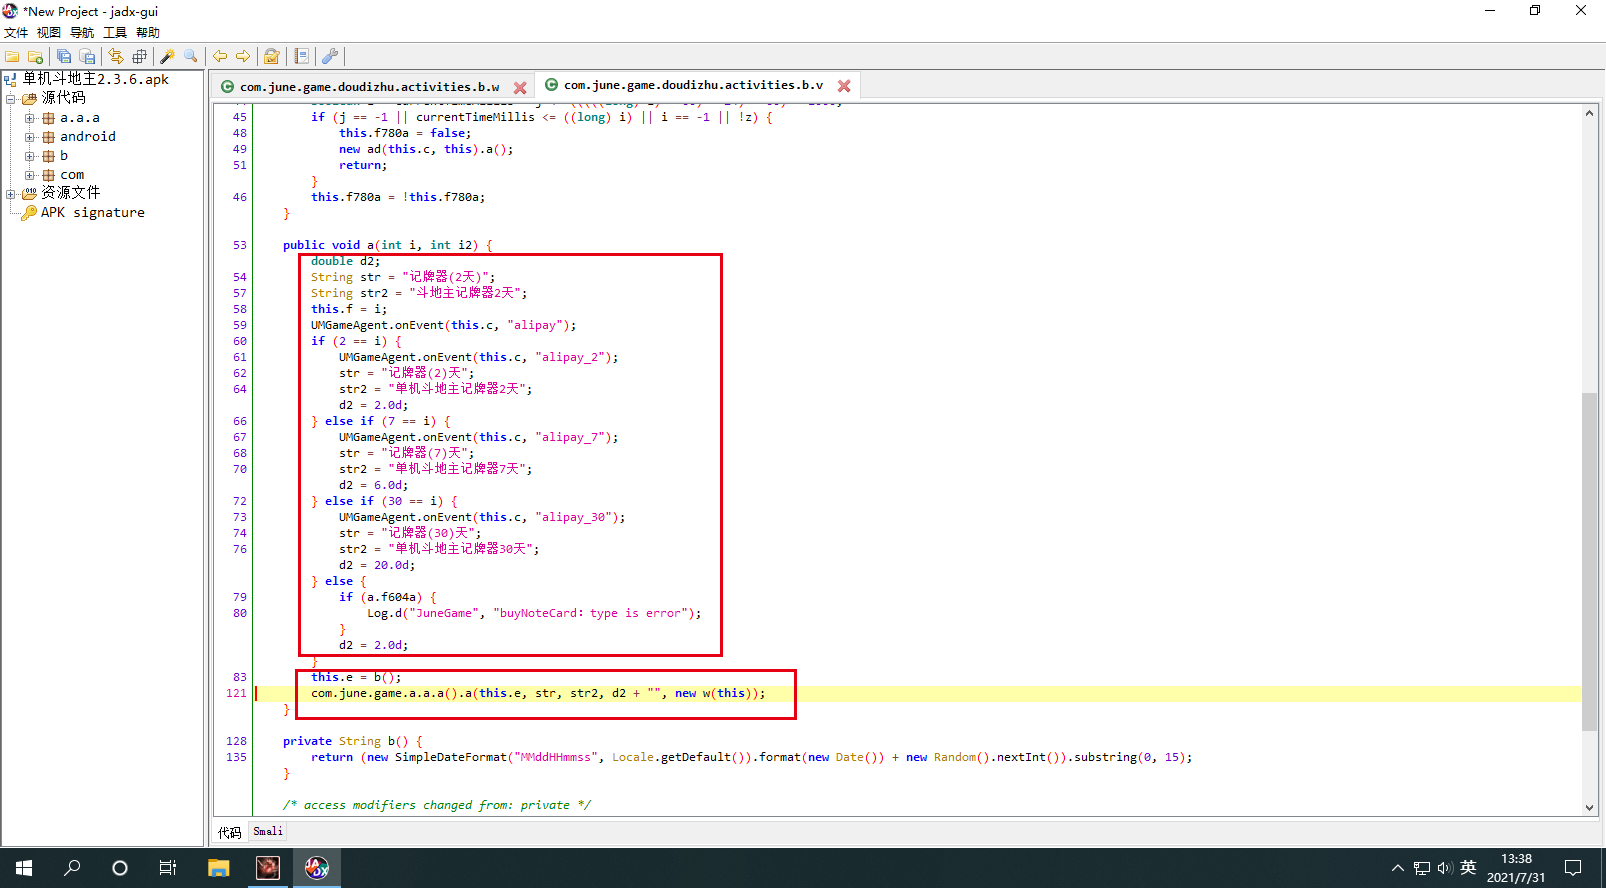
Task: Click the text "public void a(int i, int i2)"
Action: pyautogui.click(x=380, y=245)
